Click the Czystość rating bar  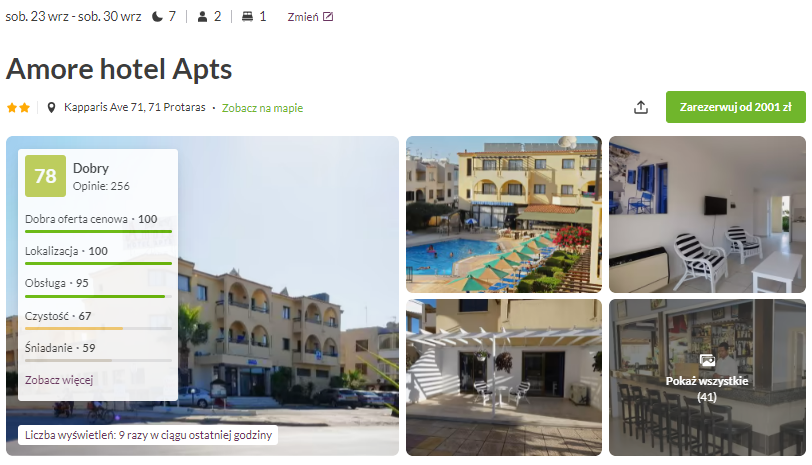click(98, 328)
